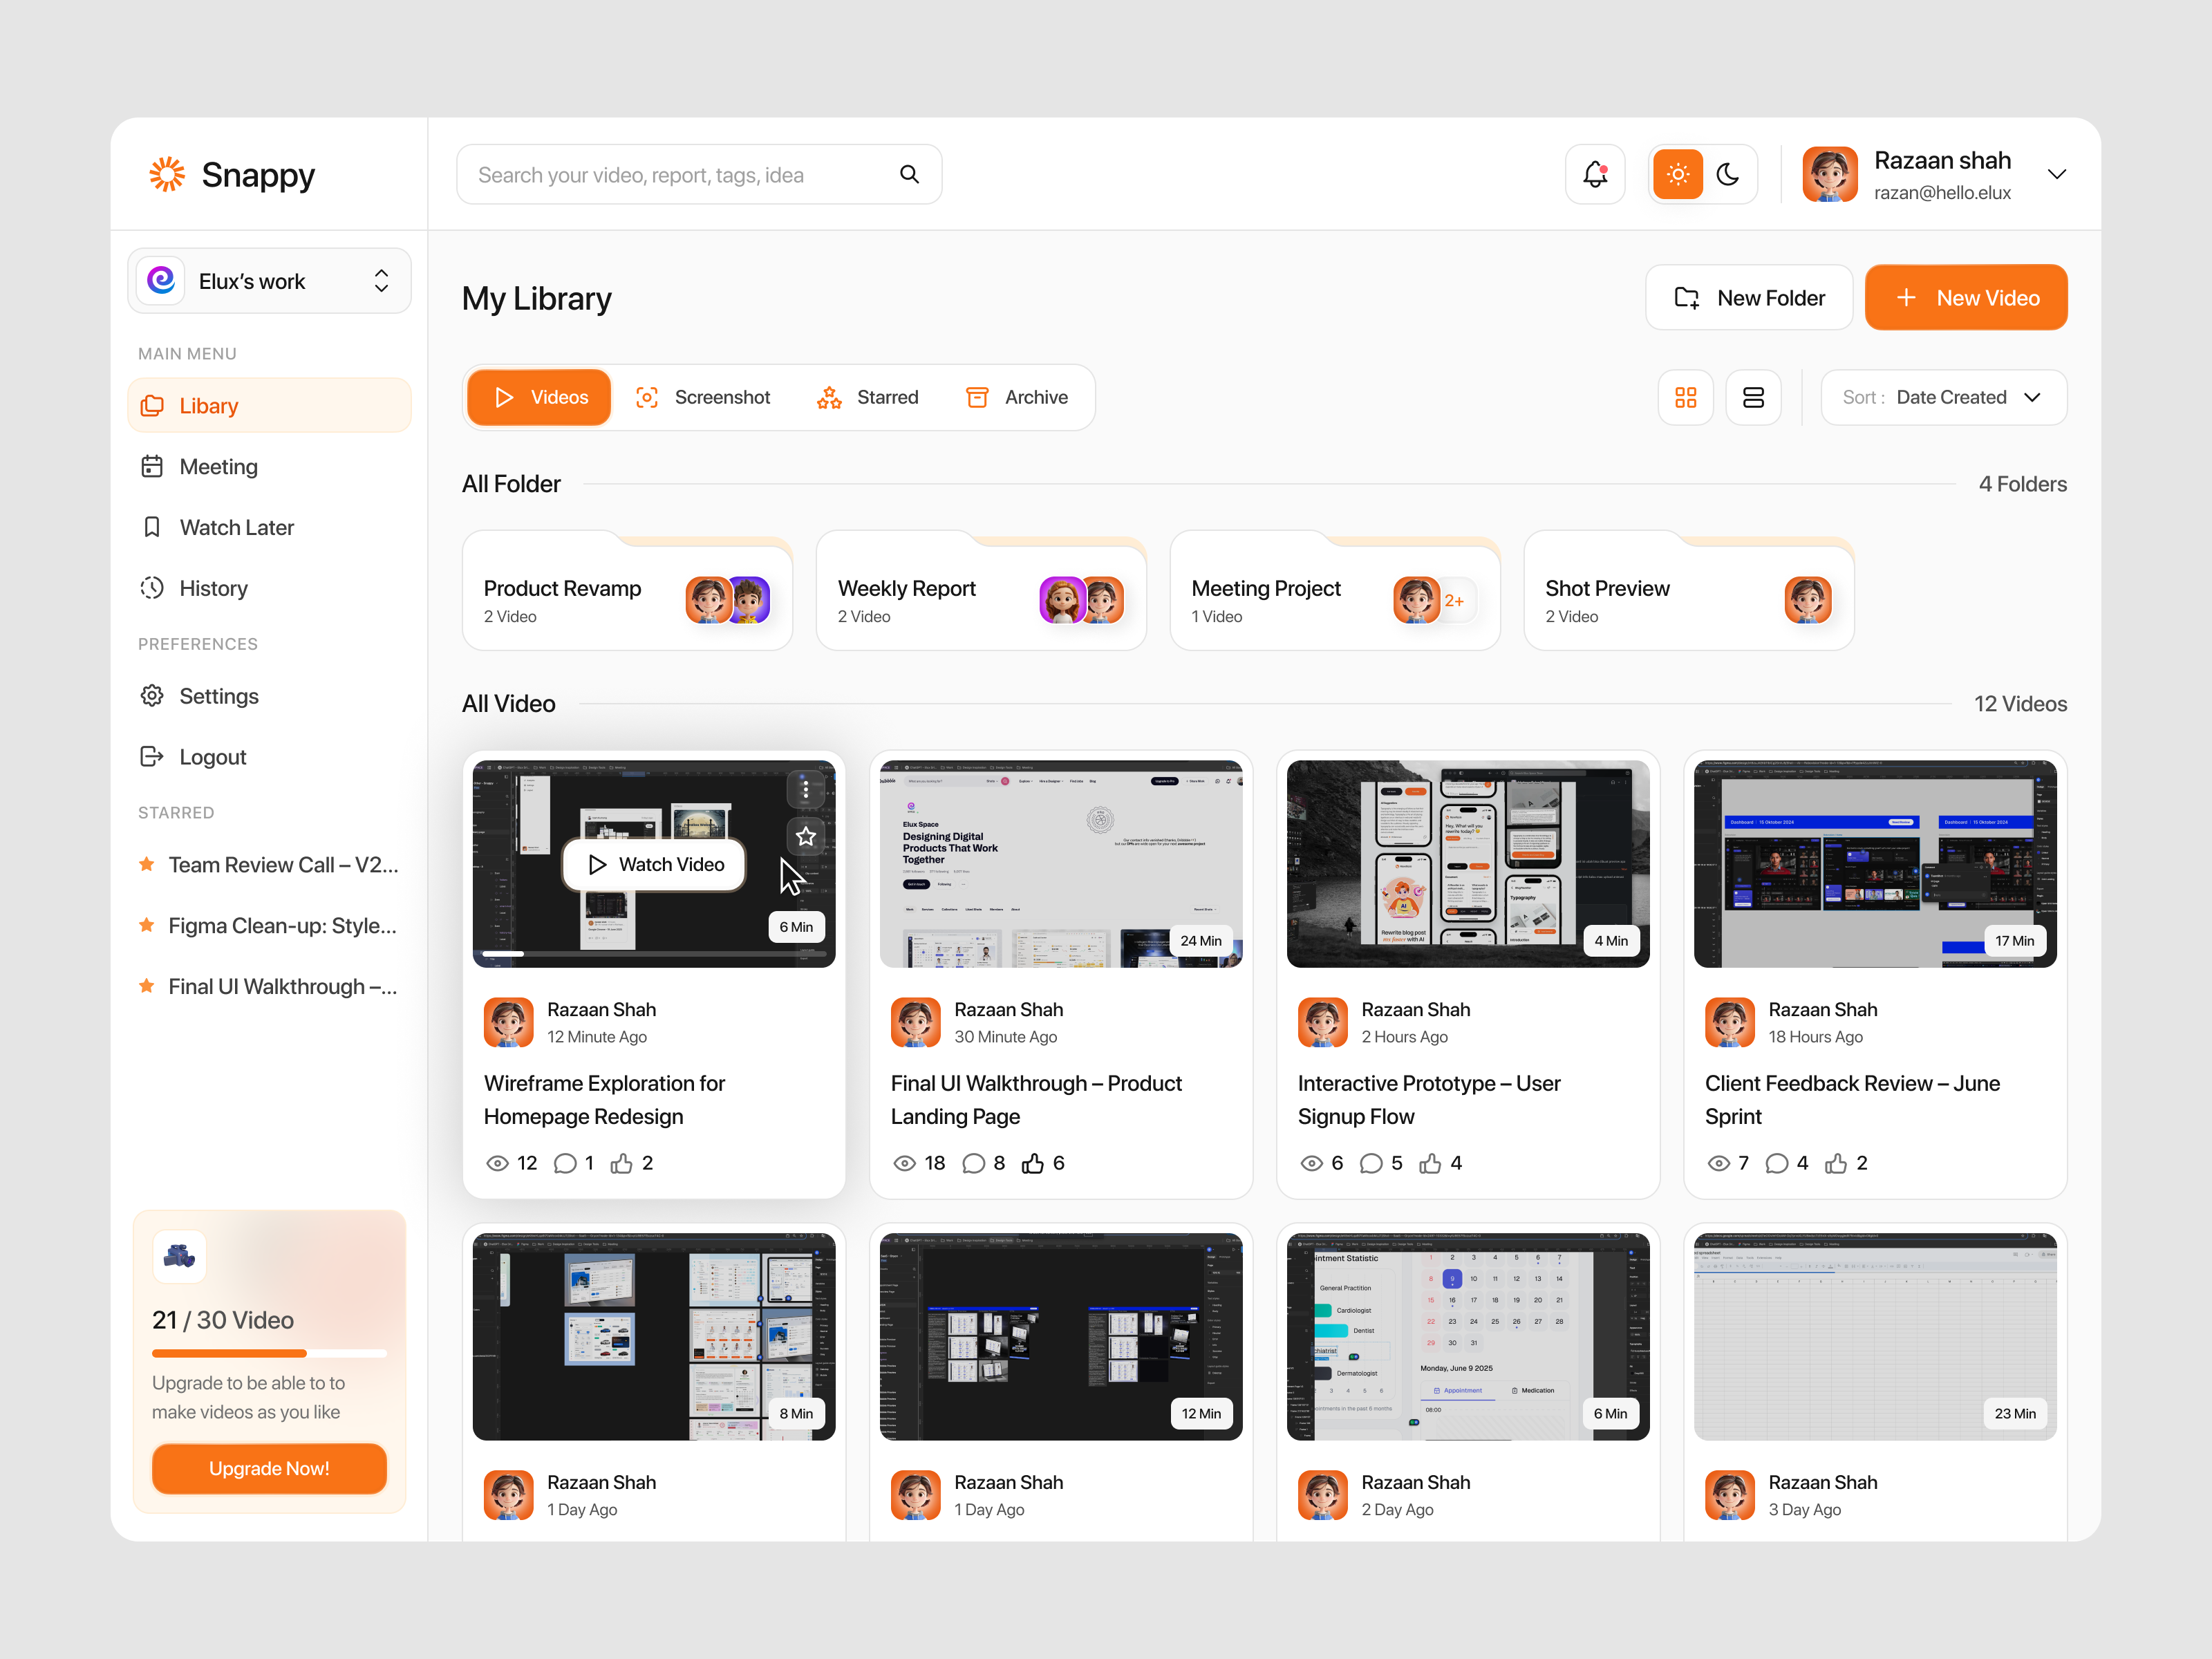Screen dimensions: 2212x1659
Task: Click the Watch Later bookmark icon
Action: point(152,527)
